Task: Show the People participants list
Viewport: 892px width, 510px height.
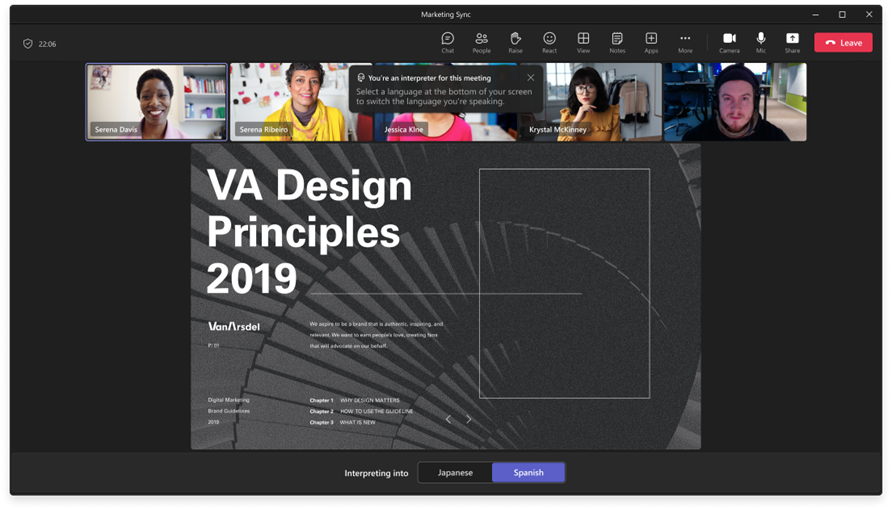Action: pos(481,41)
